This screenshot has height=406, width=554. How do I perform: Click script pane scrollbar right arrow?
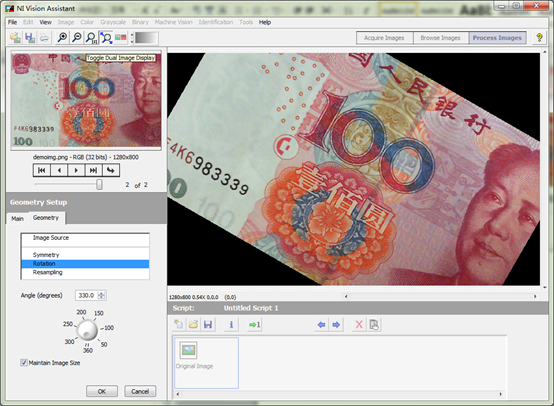click(x=501, y=394)
